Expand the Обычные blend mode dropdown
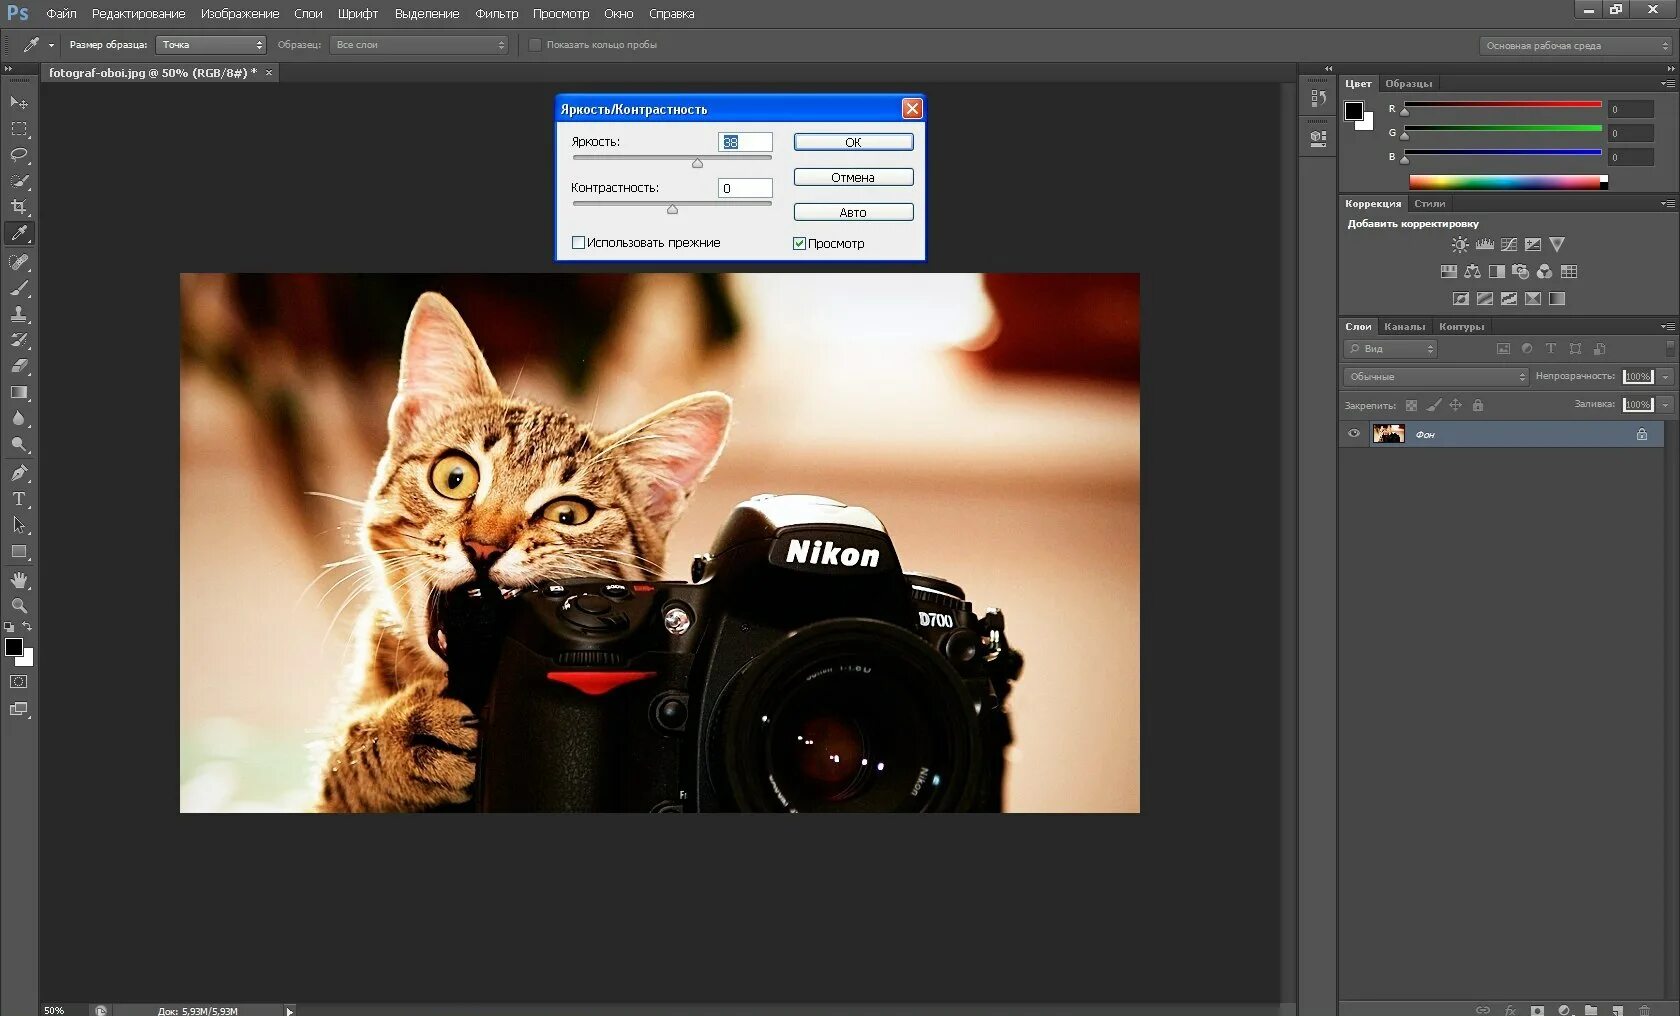1680x1016 pixels. [x=1436, y=377]
